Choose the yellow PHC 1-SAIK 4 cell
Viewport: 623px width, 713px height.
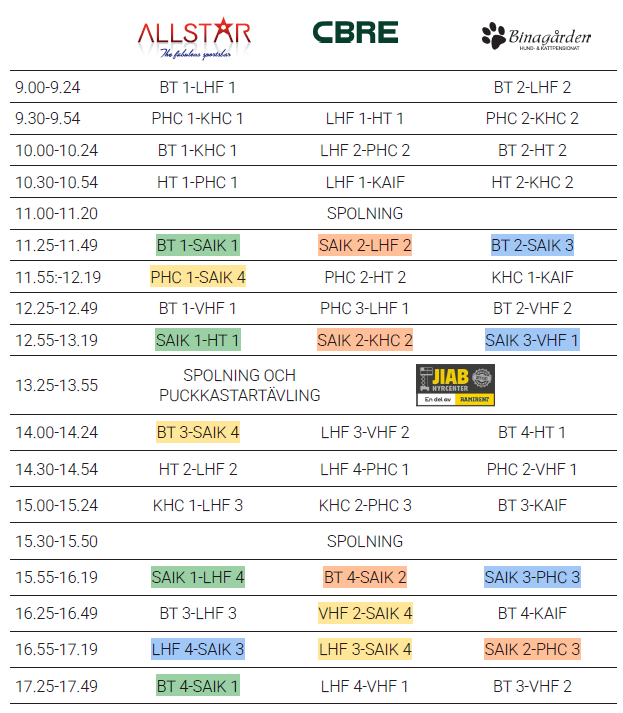197,277
